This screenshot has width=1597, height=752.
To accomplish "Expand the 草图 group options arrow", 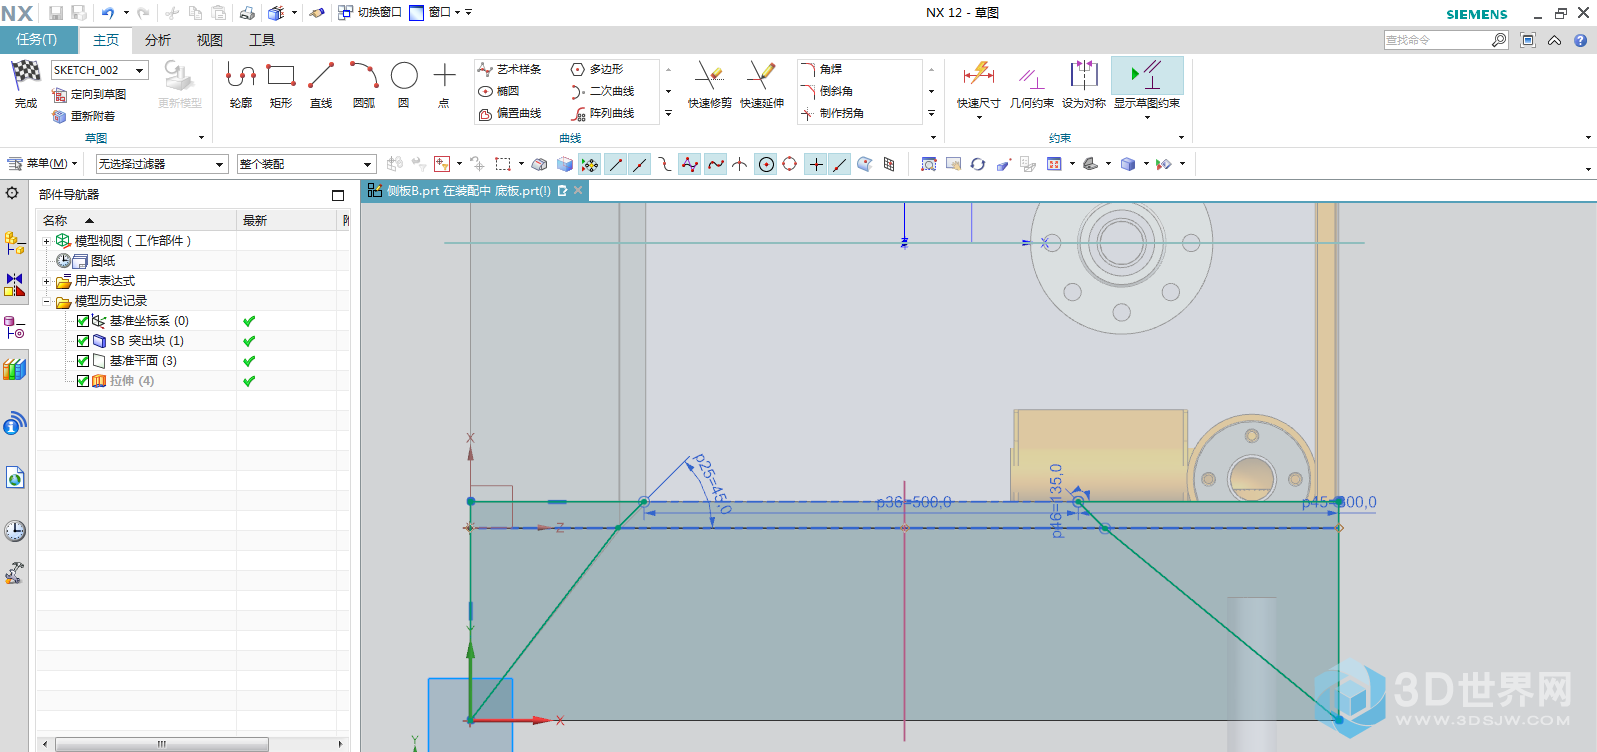I will (x=201, y=138).
